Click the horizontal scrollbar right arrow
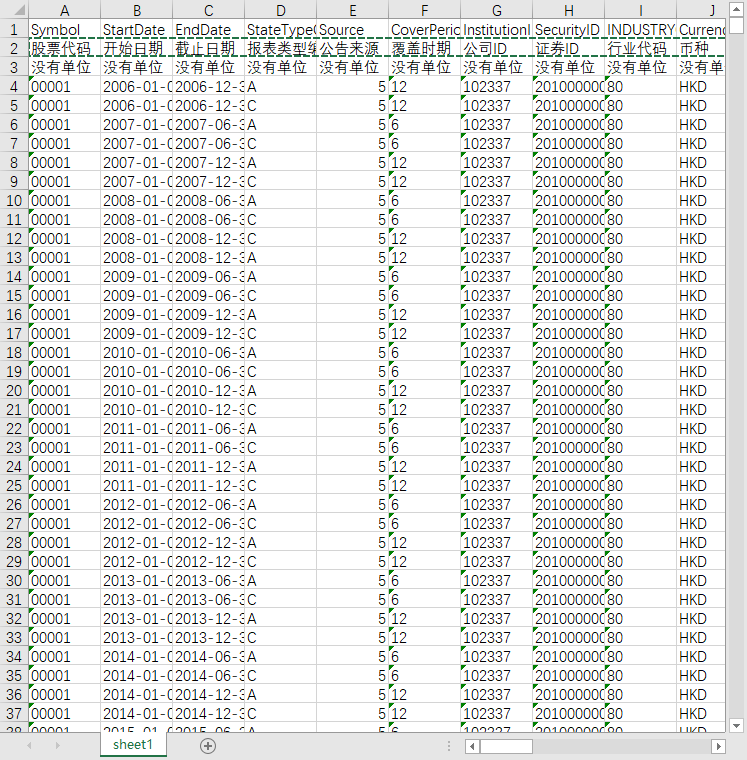The height and width of the screenshot is (760, 747). [718, 746]
